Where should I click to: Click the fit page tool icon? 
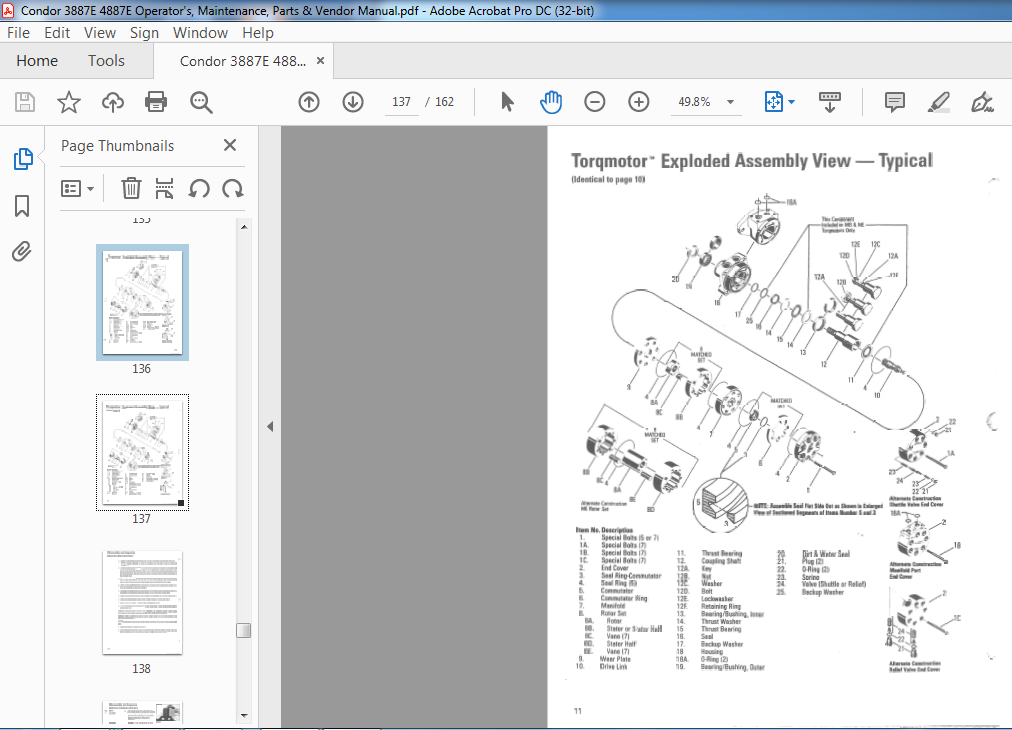point(773,102)
